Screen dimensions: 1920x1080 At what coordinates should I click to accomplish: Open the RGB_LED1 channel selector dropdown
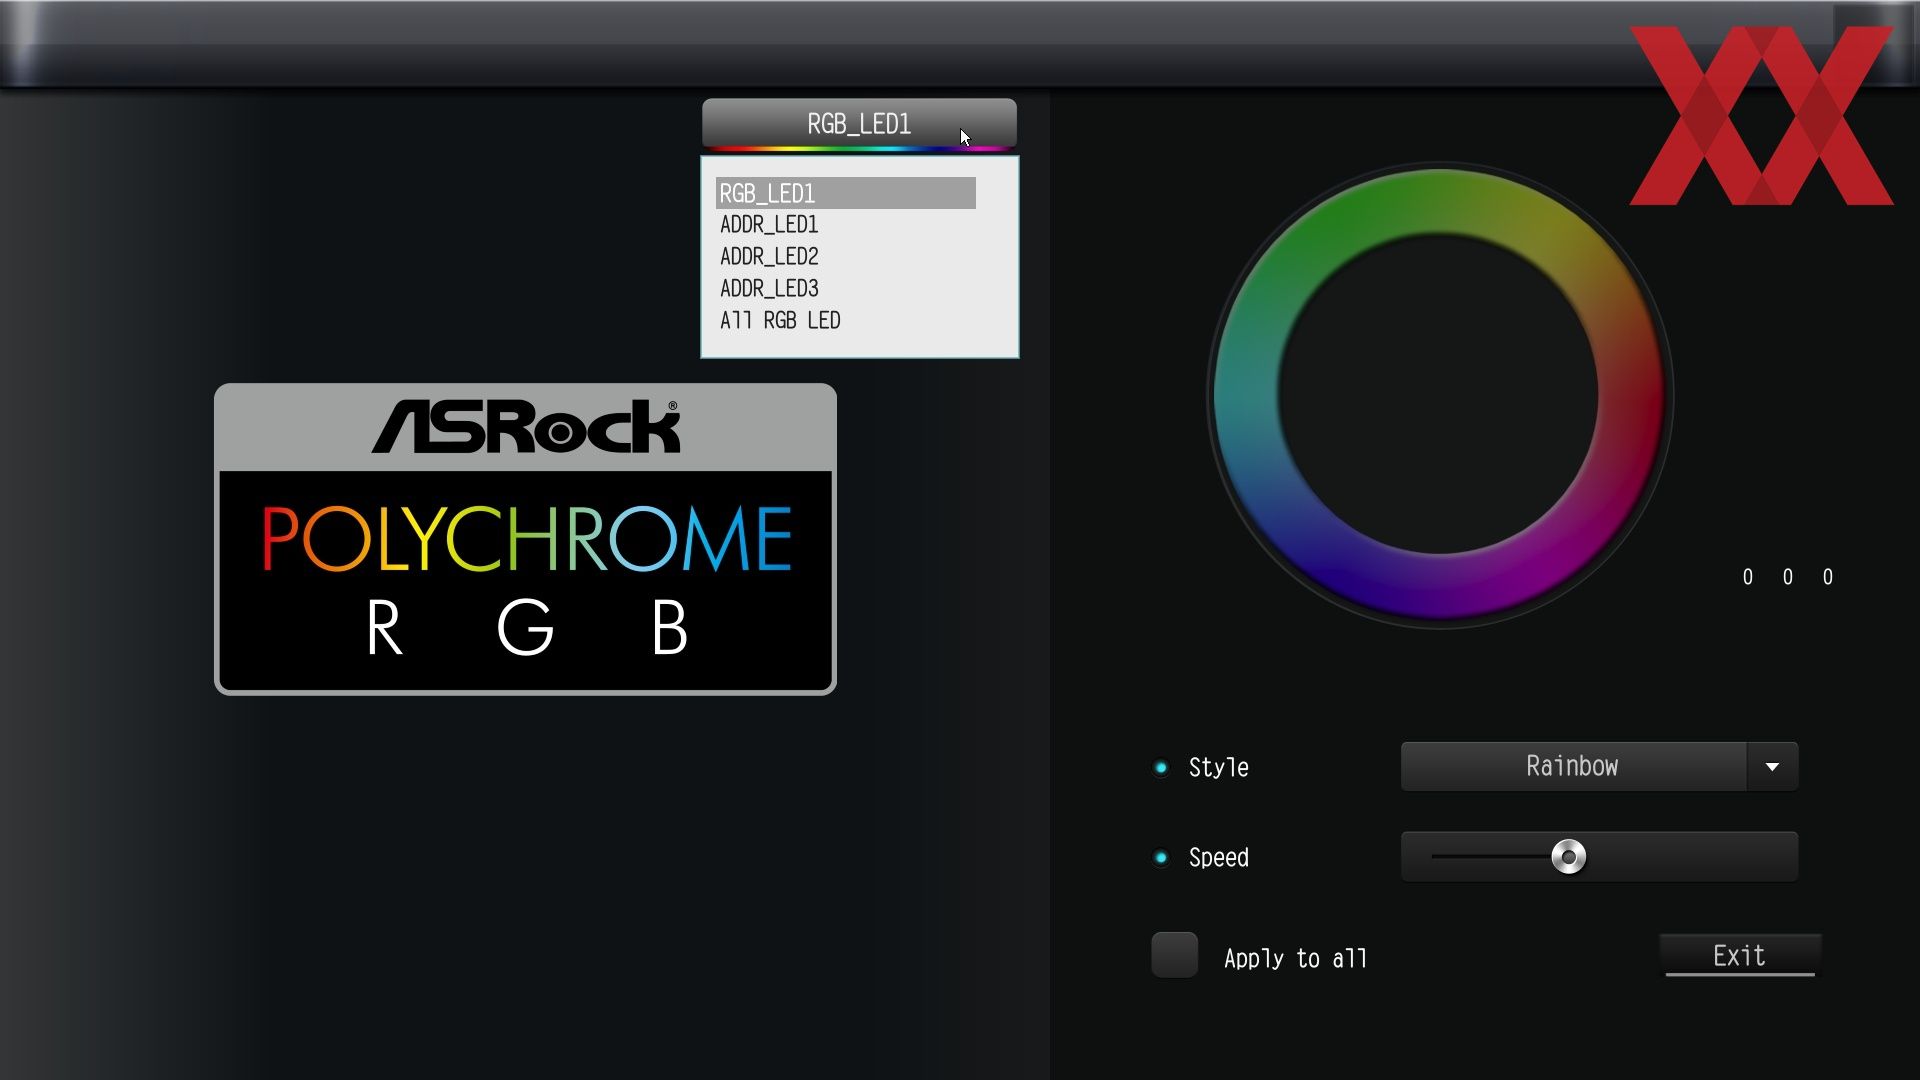(x=859, y=124)
